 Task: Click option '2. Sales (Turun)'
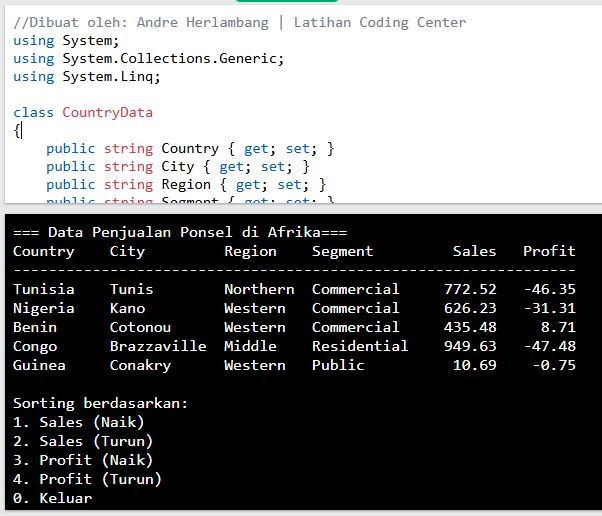coord(83,442)
